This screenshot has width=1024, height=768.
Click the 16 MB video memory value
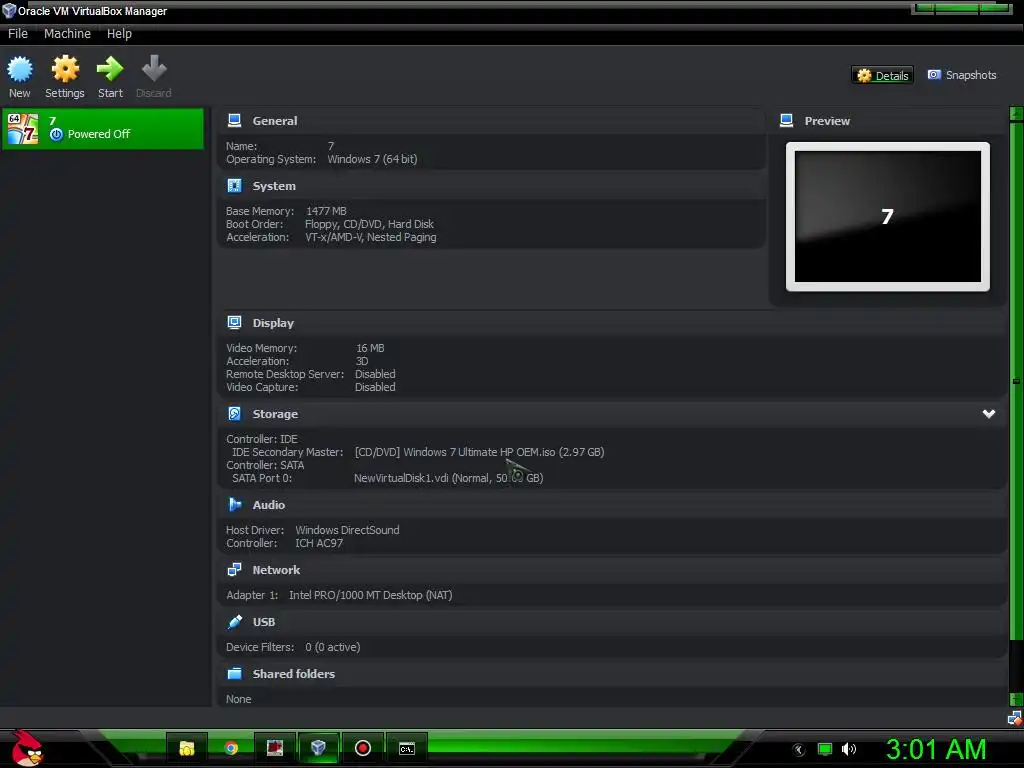tap(370, 348)
